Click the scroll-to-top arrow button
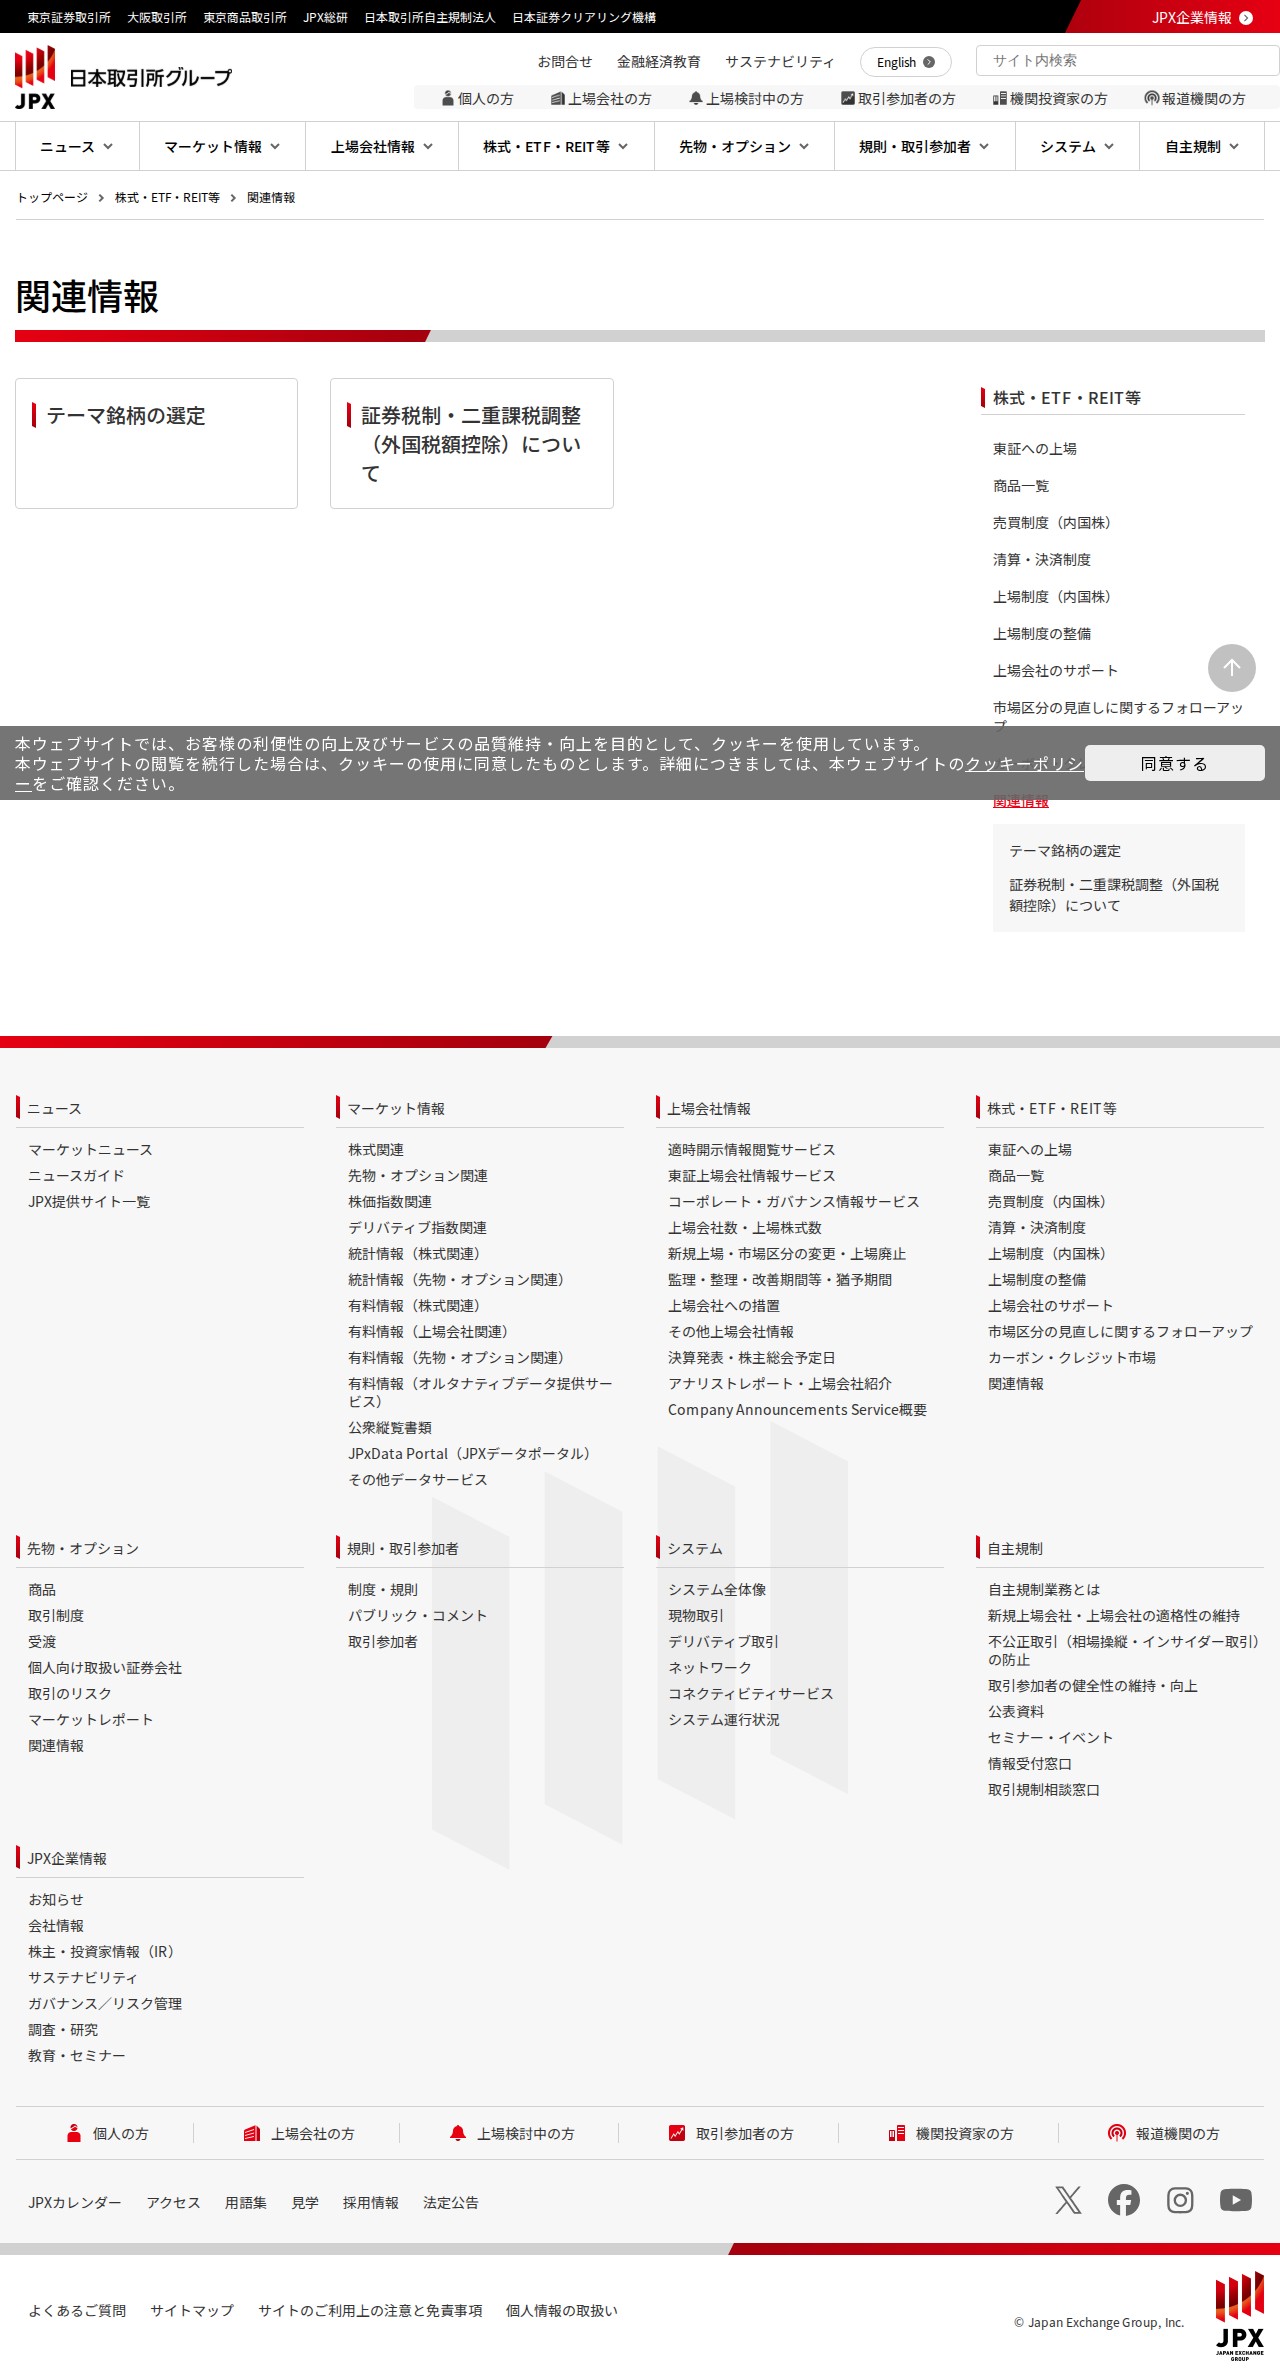 coord(1232,668)
